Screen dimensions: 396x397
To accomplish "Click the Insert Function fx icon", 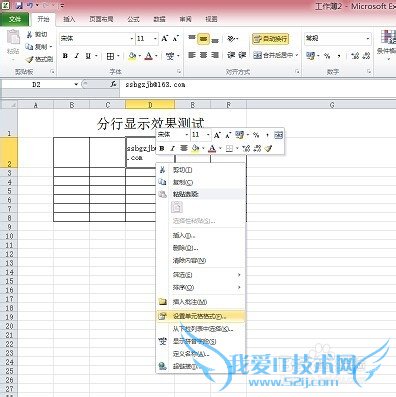I will [113, 84].
